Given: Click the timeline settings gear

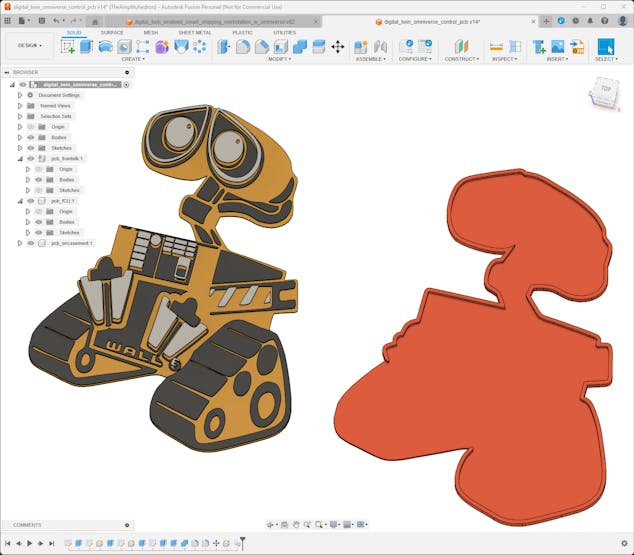Looking at the screenshot, I should click(x=625, y=543).
